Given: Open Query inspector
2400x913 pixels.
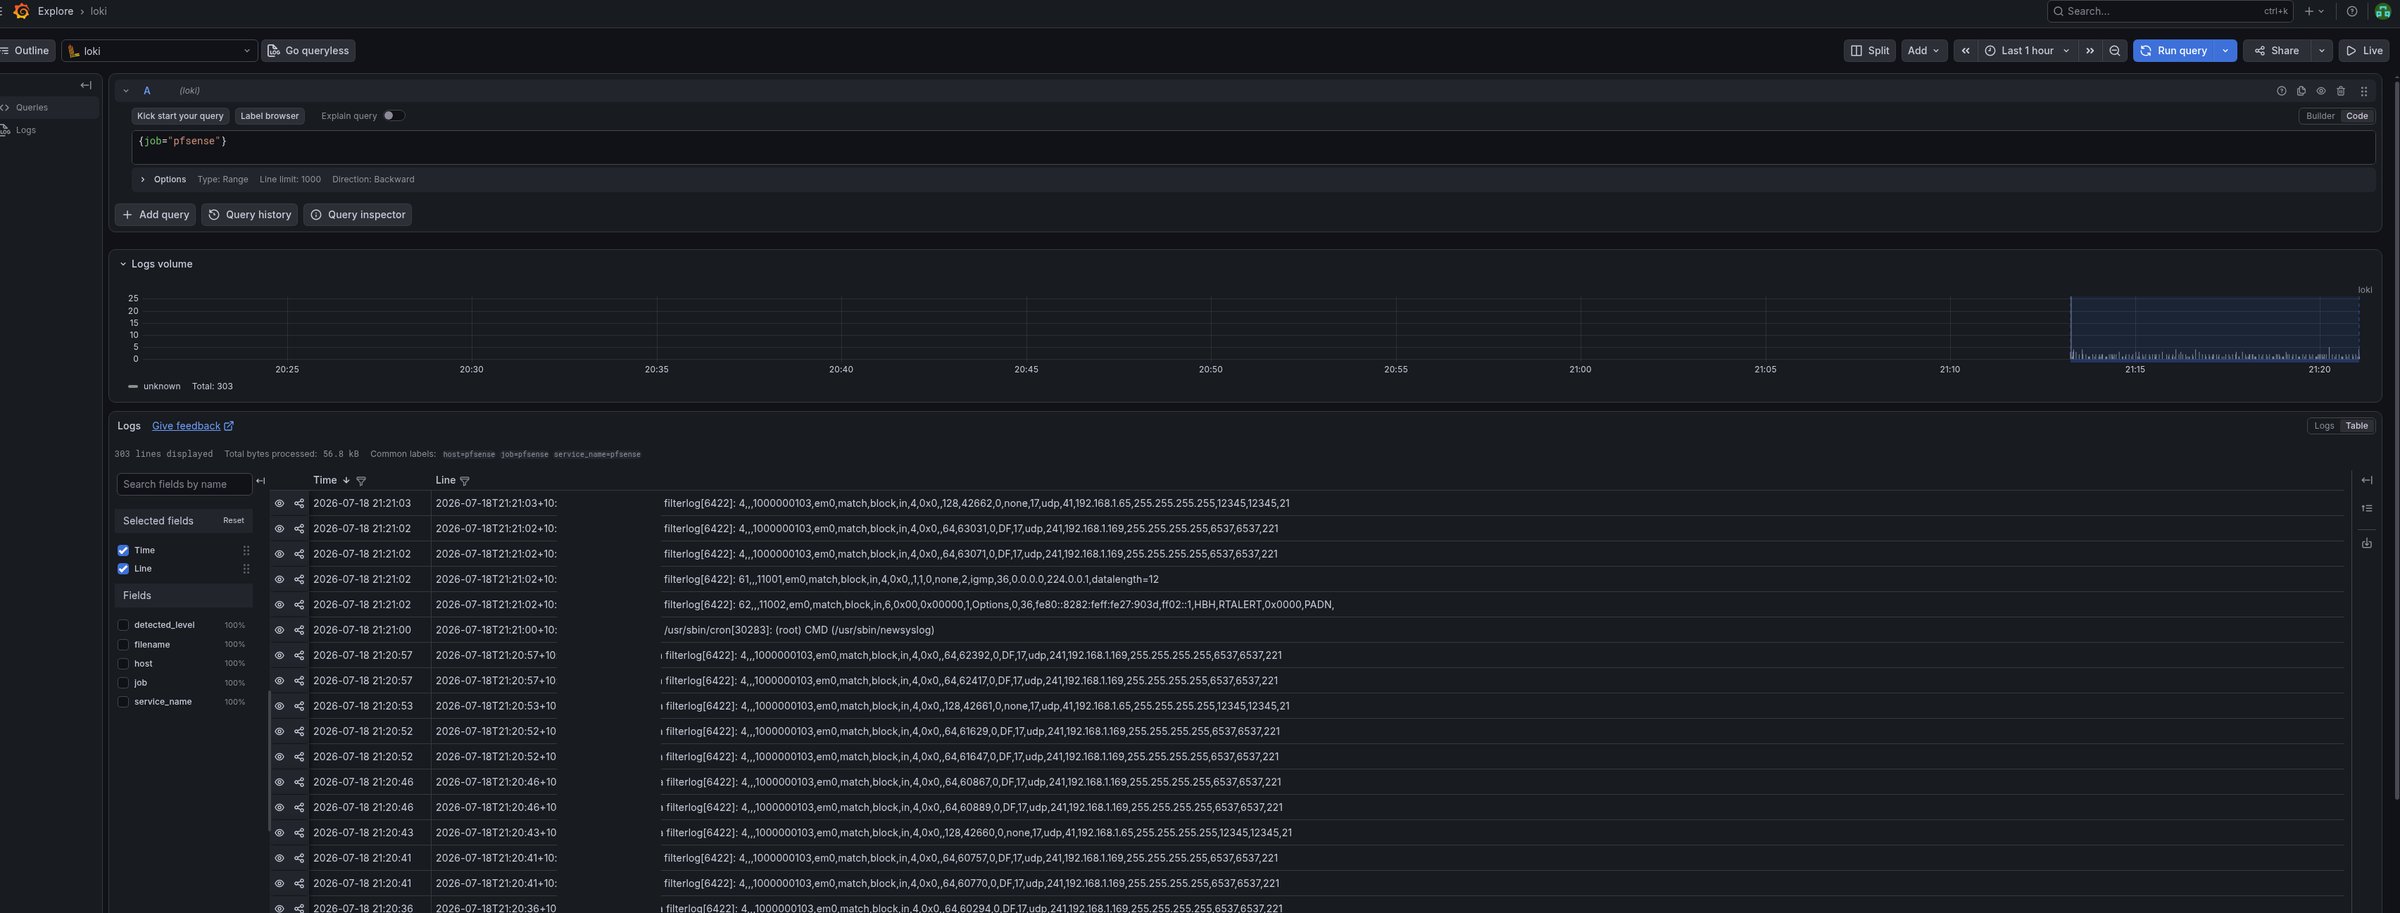Looking at the screenshot, I should (358, 215).
